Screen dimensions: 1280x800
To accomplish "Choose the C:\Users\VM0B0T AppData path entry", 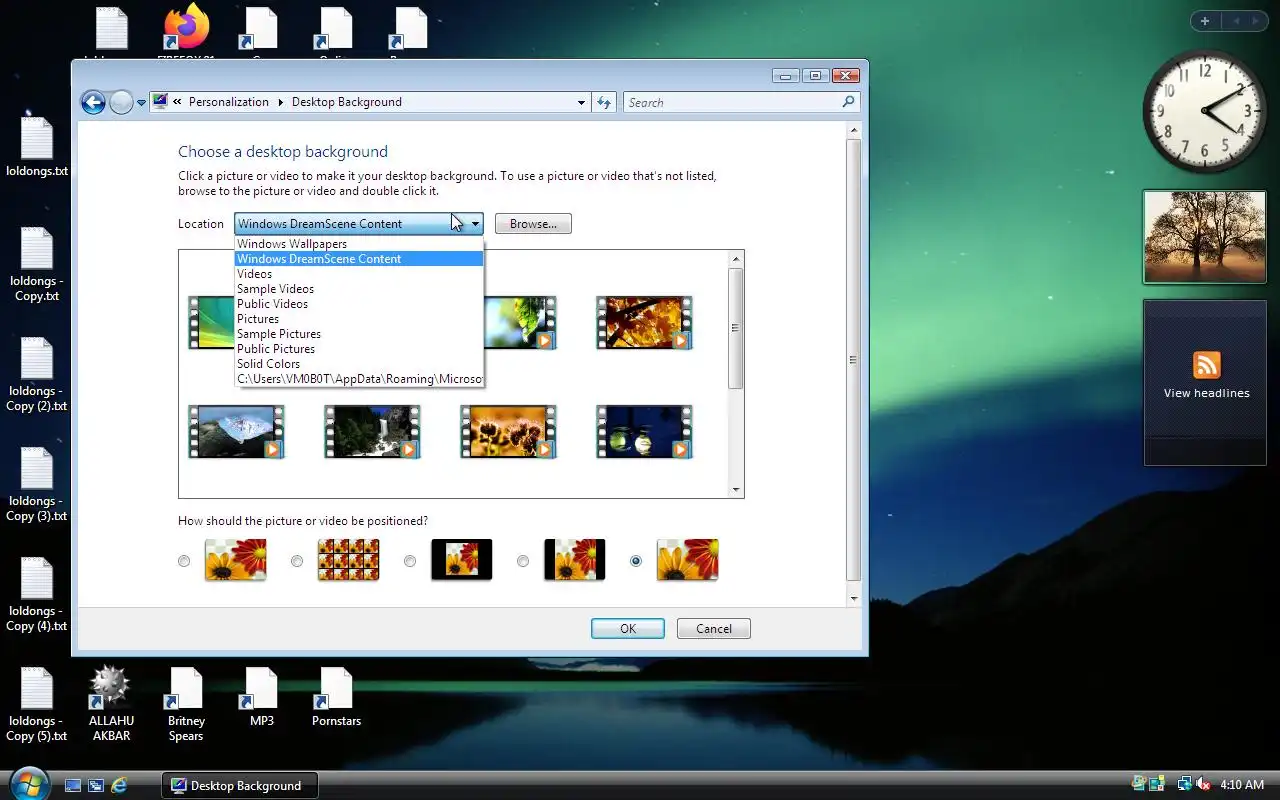I will [x=359, y=379].
